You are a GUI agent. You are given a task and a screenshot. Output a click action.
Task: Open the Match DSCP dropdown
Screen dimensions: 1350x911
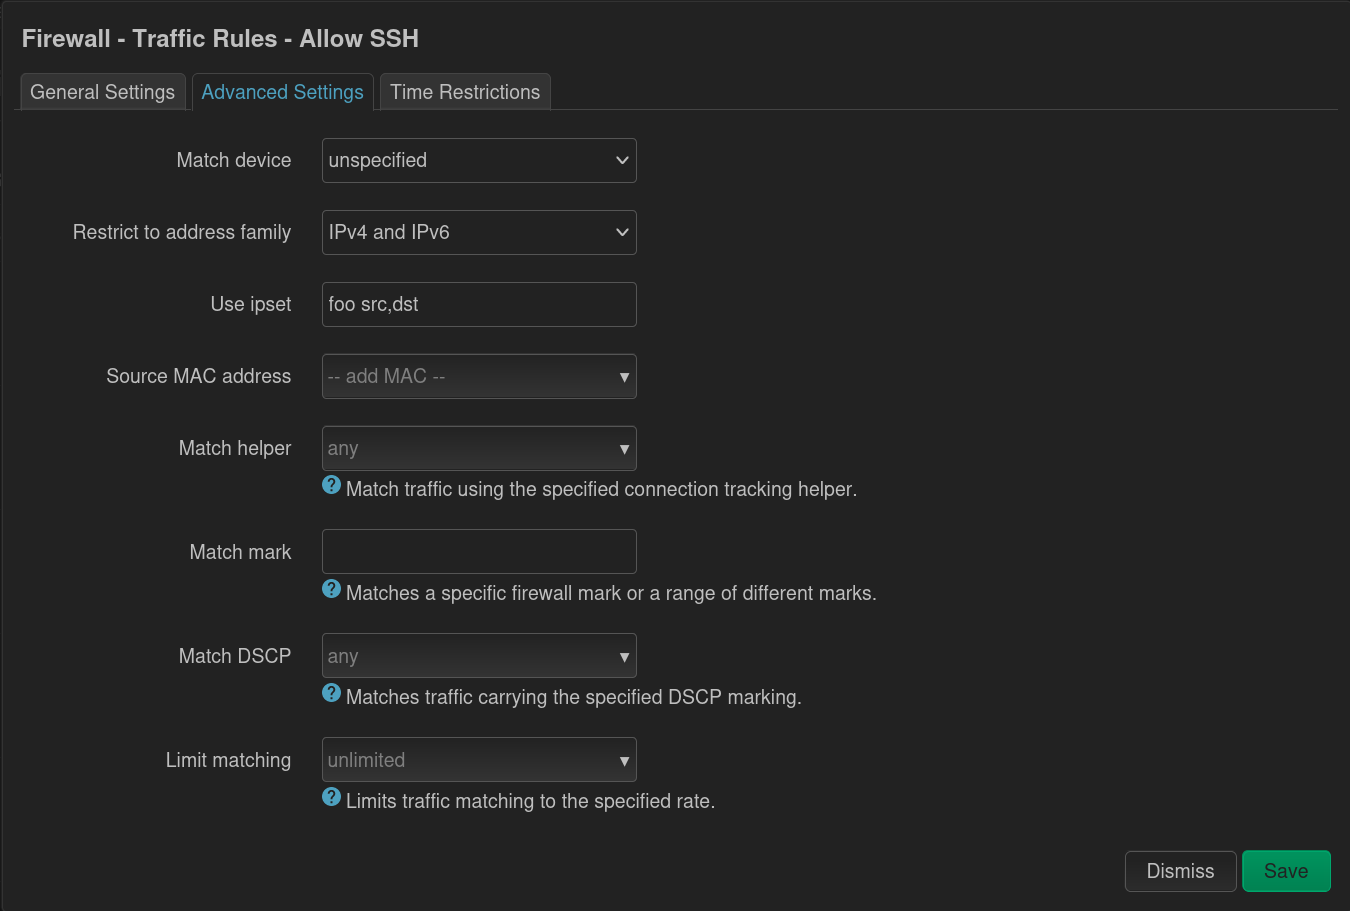pos(479,655)
